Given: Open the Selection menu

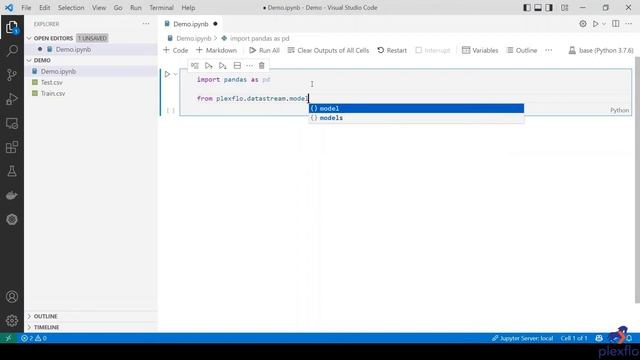Looking at the screenshot, I should point(71,8).
